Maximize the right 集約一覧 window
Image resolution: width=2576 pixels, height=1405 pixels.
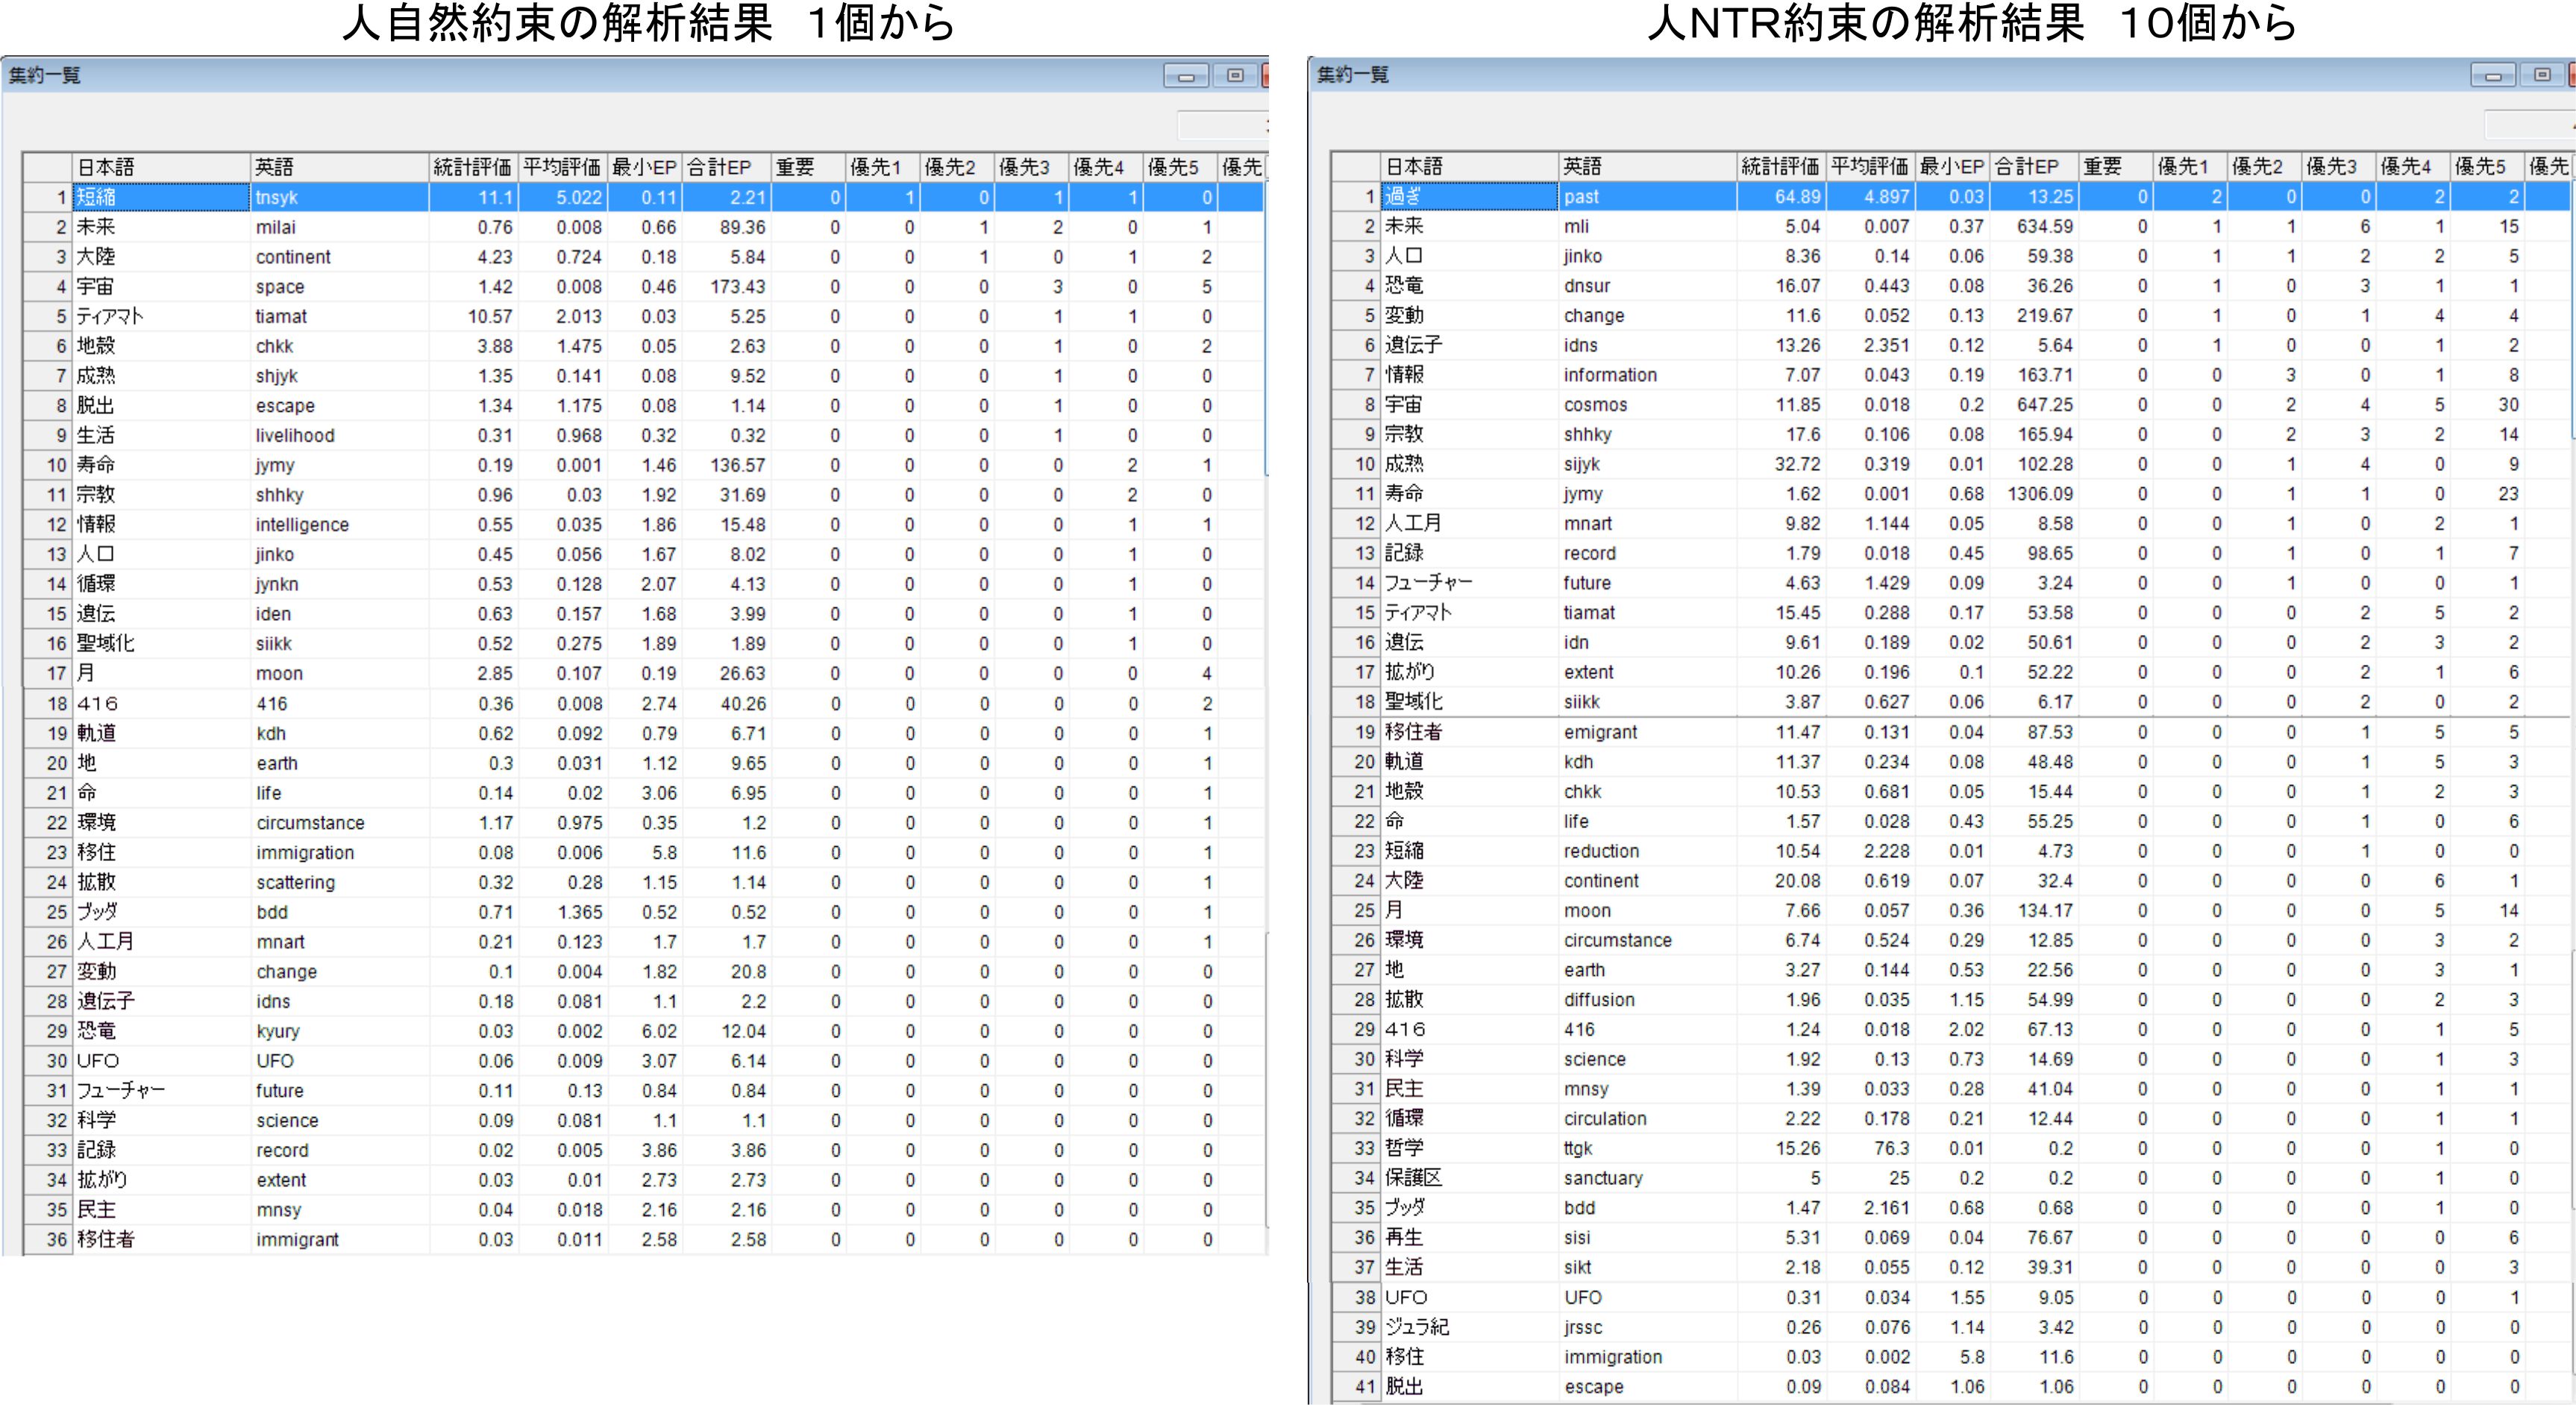[x=2542, y=76]
